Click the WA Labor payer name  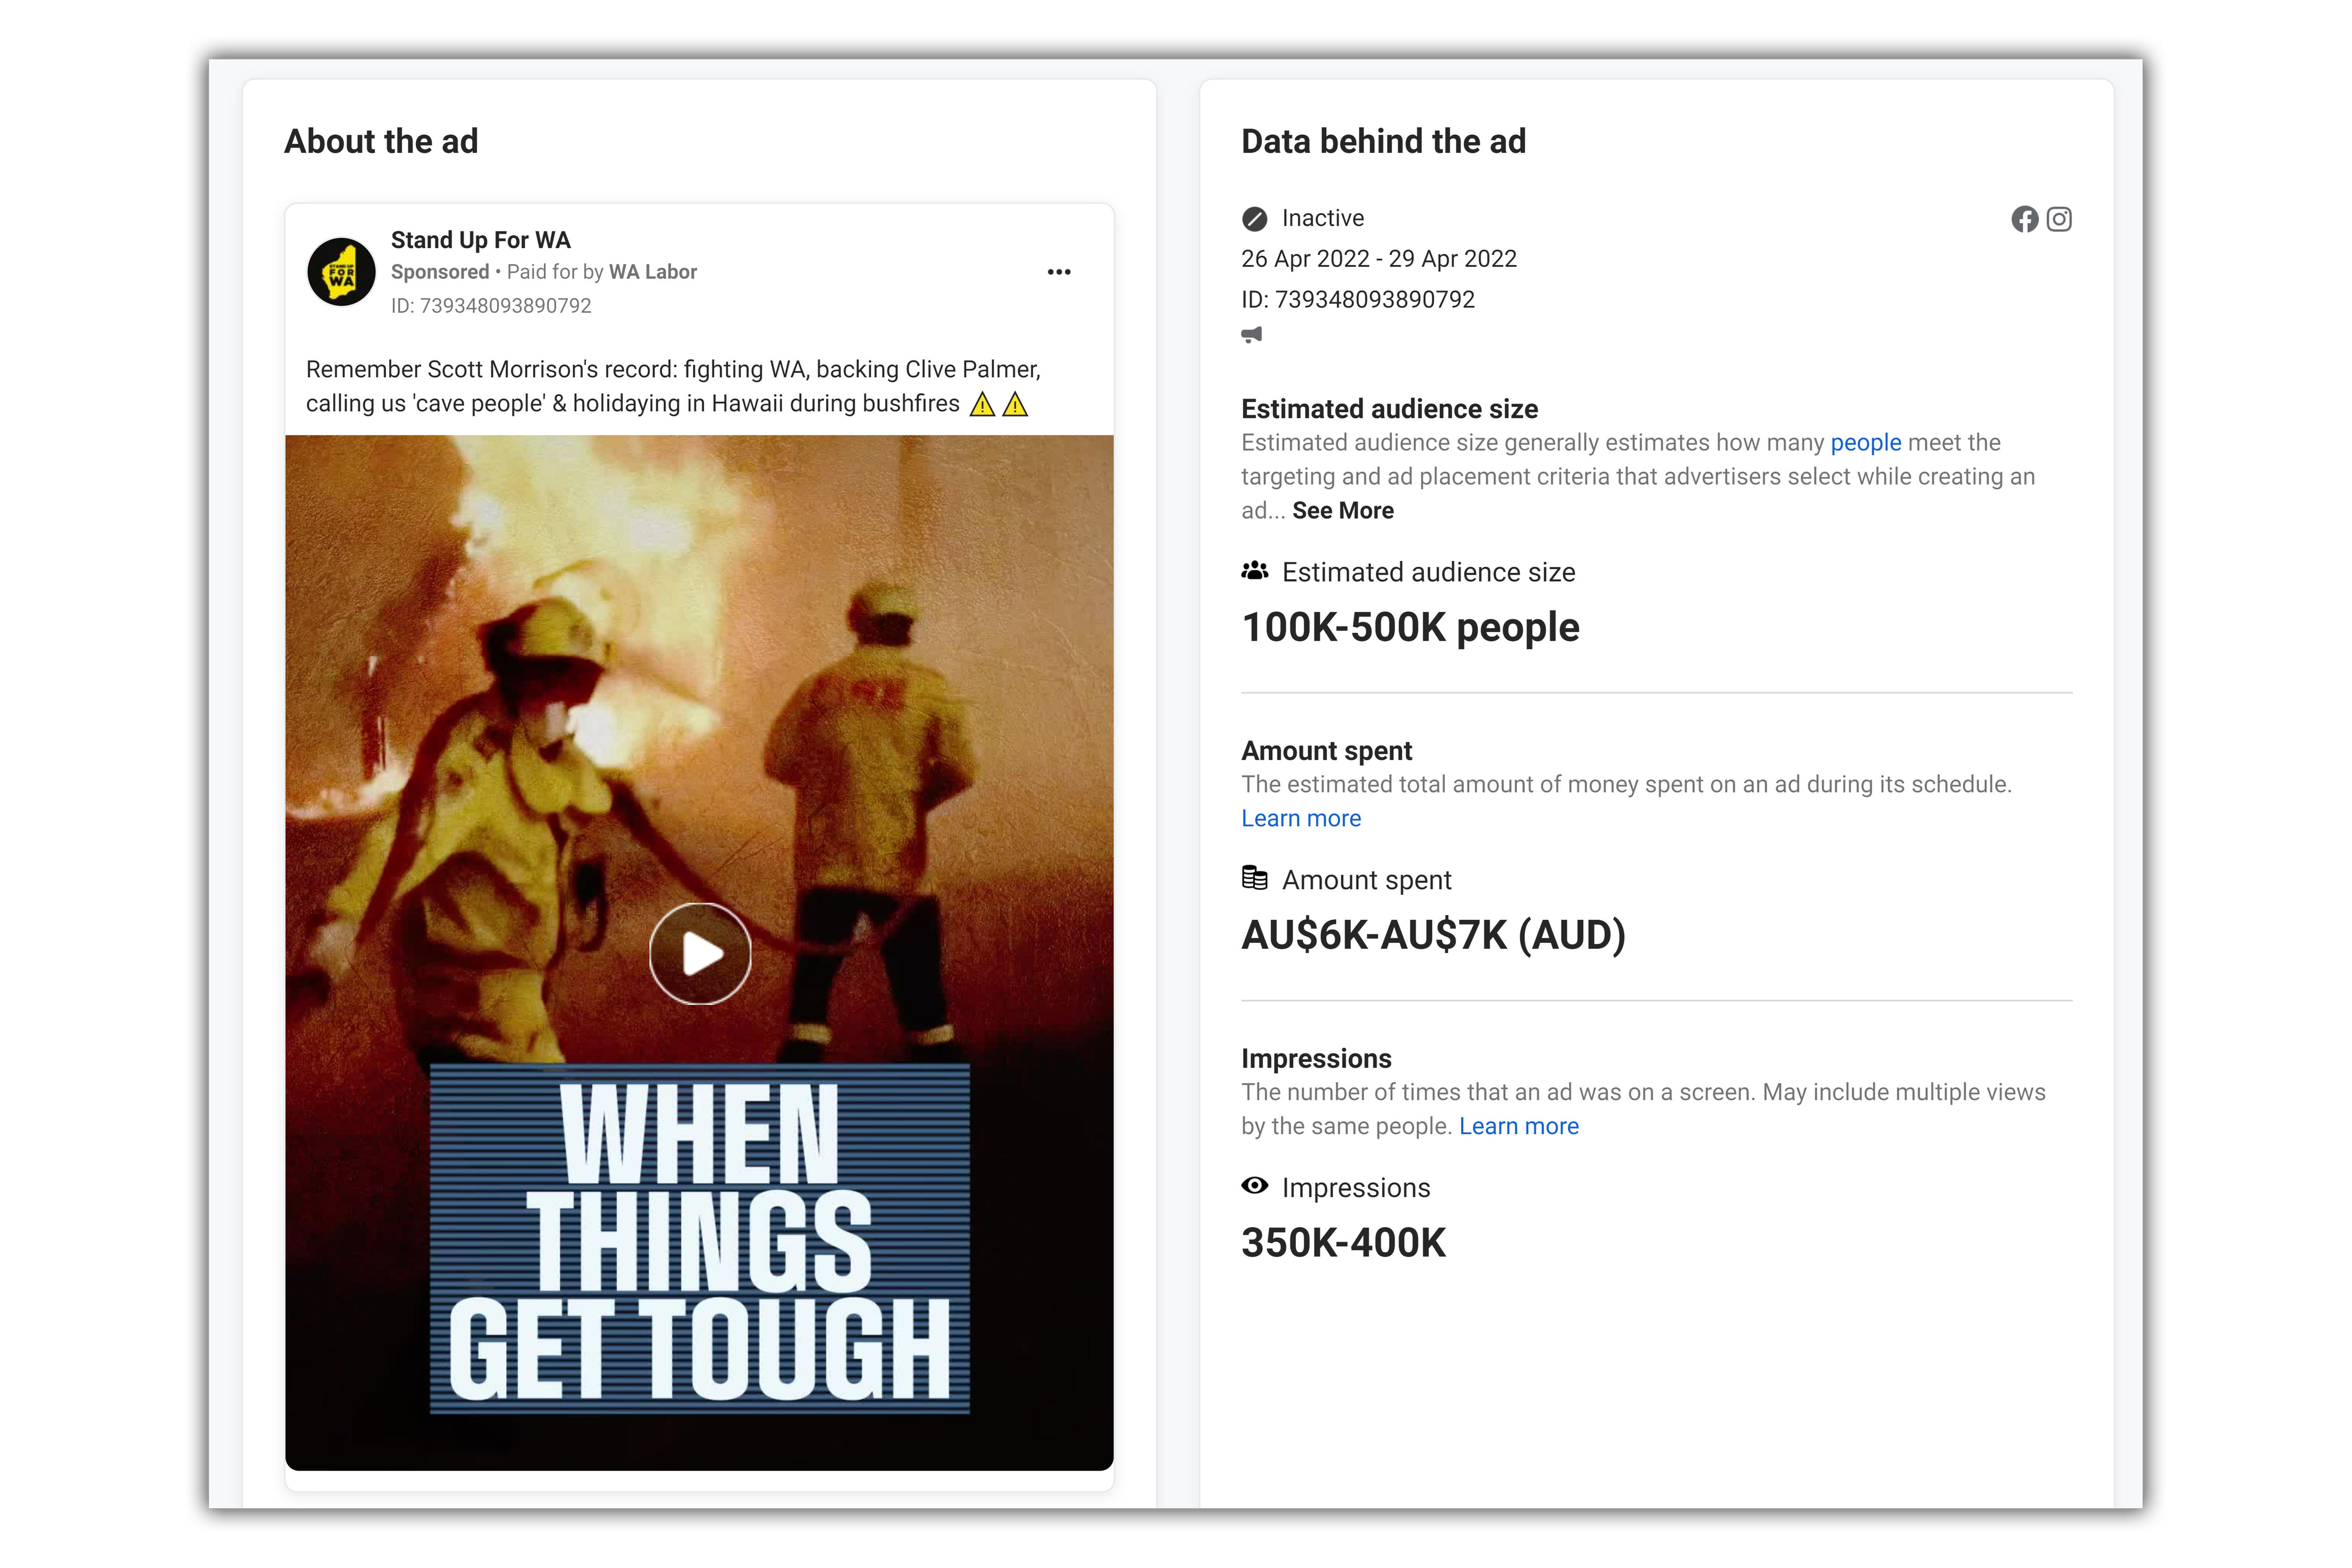tap(652, 272)
